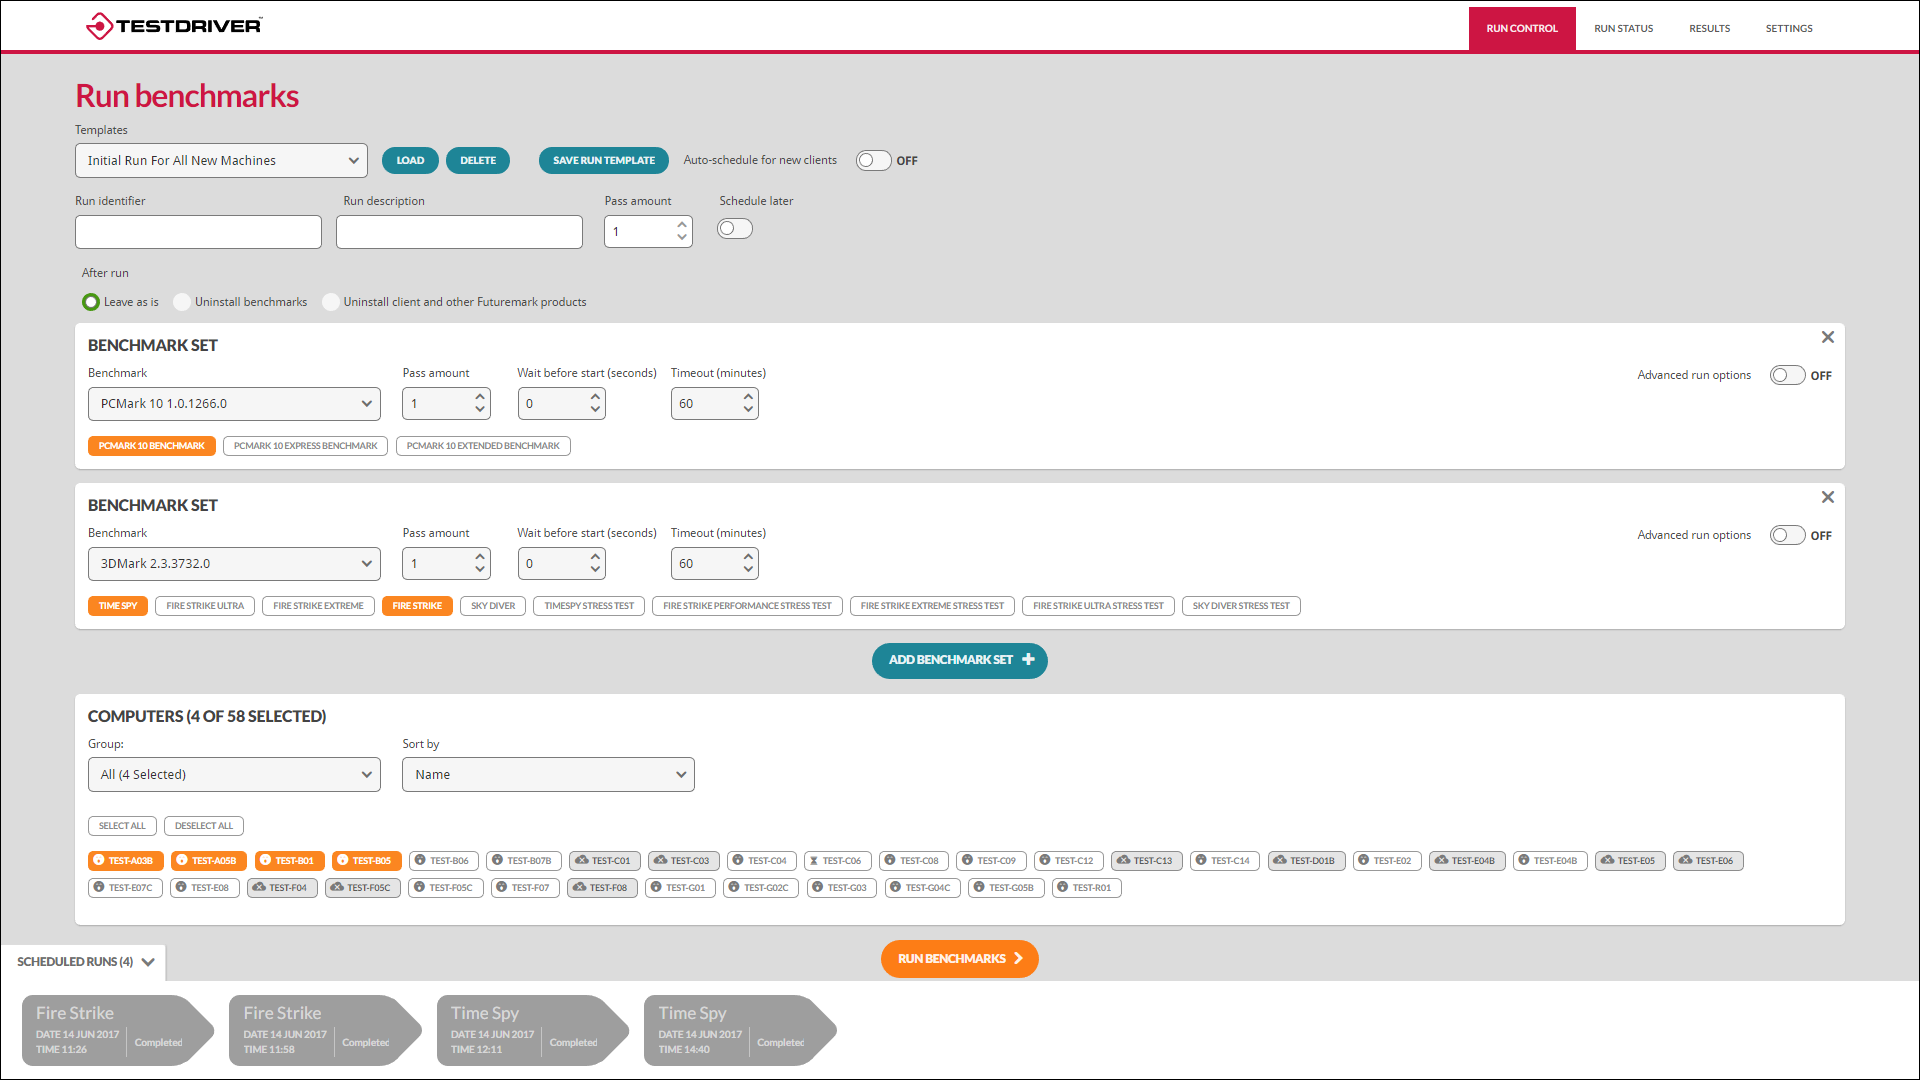Select offline computer TEST-C01
This screenshot has width=1920, height=1080.
(x=605, y=861)
